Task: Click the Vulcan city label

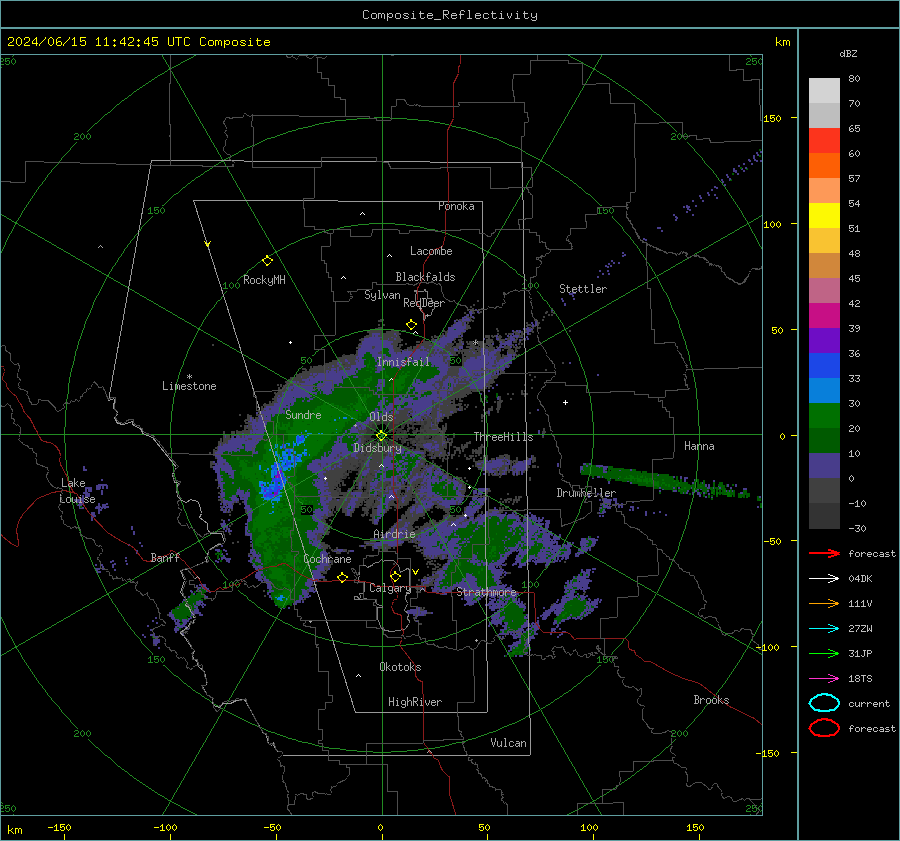Action: pos(508,743)
